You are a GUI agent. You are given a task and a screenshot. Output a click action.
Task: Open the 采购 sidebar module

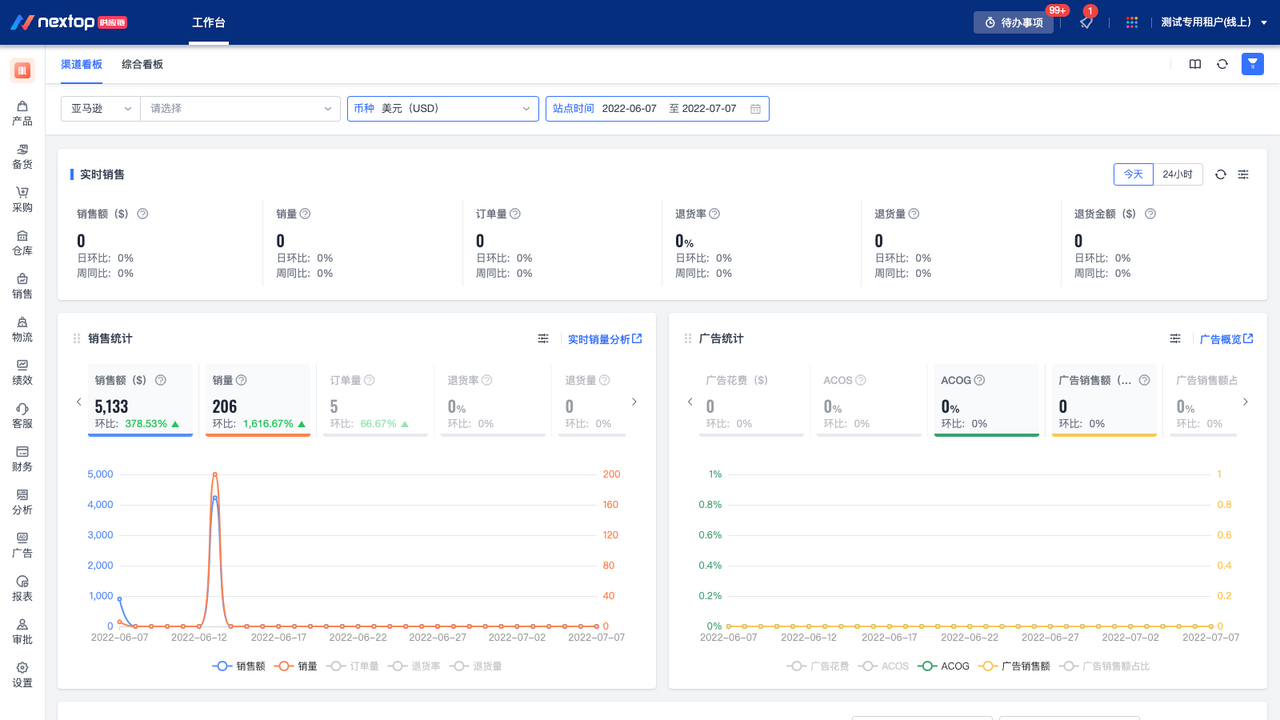[x=22, y=199]
